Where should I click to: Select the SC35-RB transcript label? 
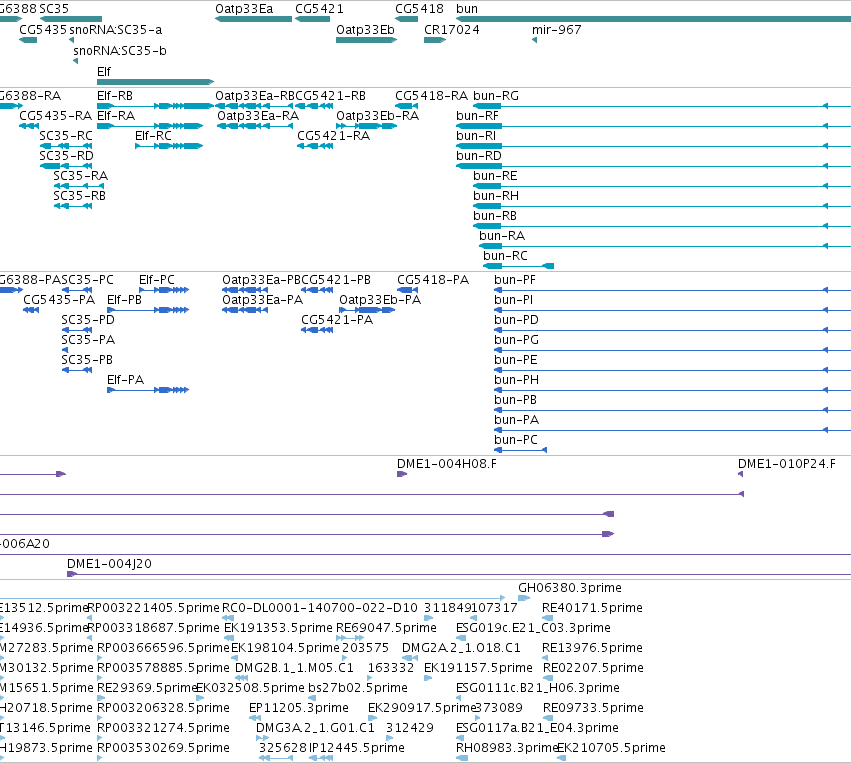click(x=79, y=196)
